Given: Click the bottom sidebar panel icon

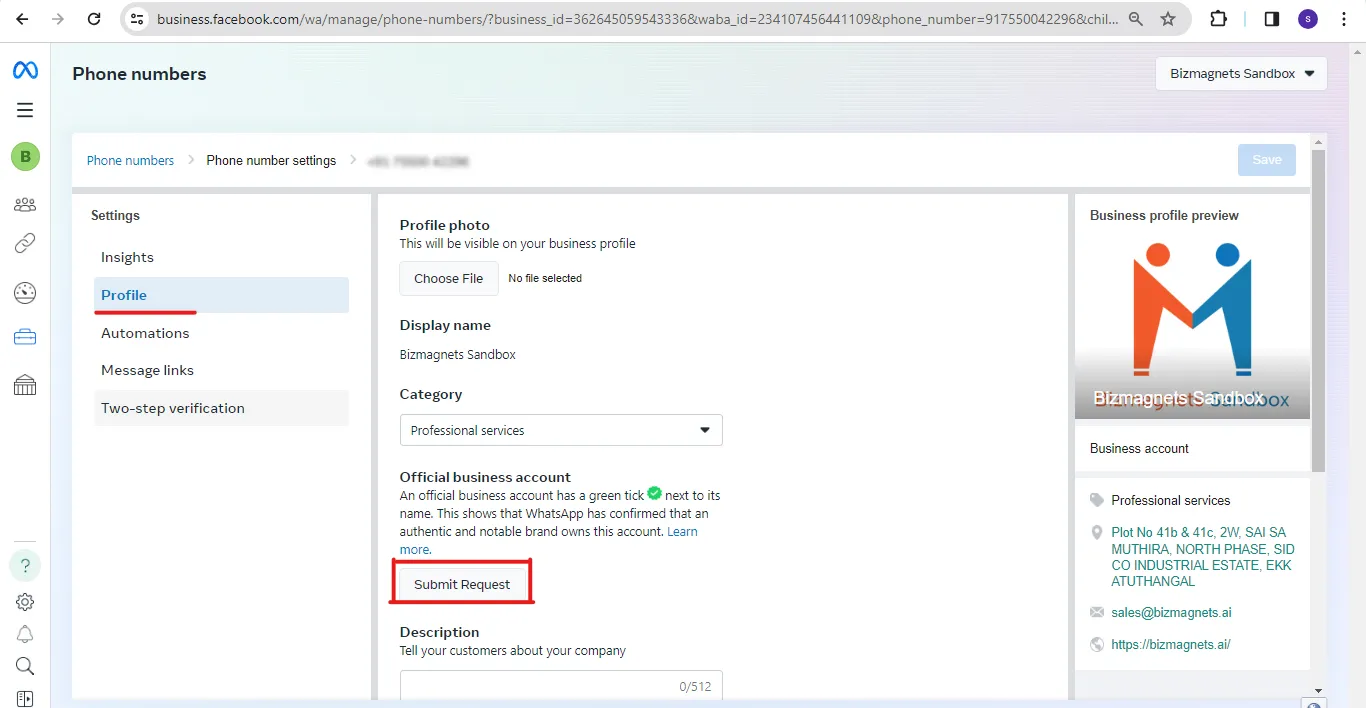Looking at the screenshot, I should [25, 698].
